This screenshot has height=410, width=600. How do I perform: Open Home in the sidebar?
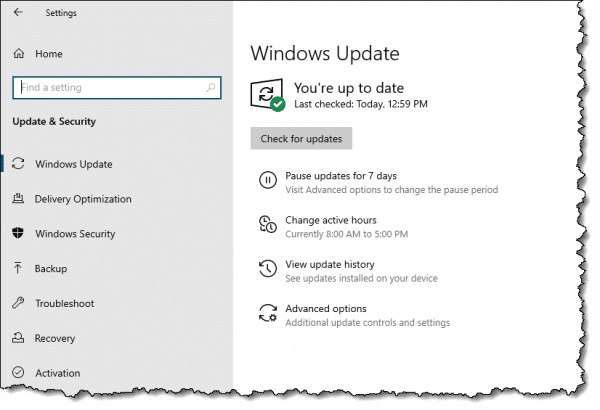click(x=49, y=54)
